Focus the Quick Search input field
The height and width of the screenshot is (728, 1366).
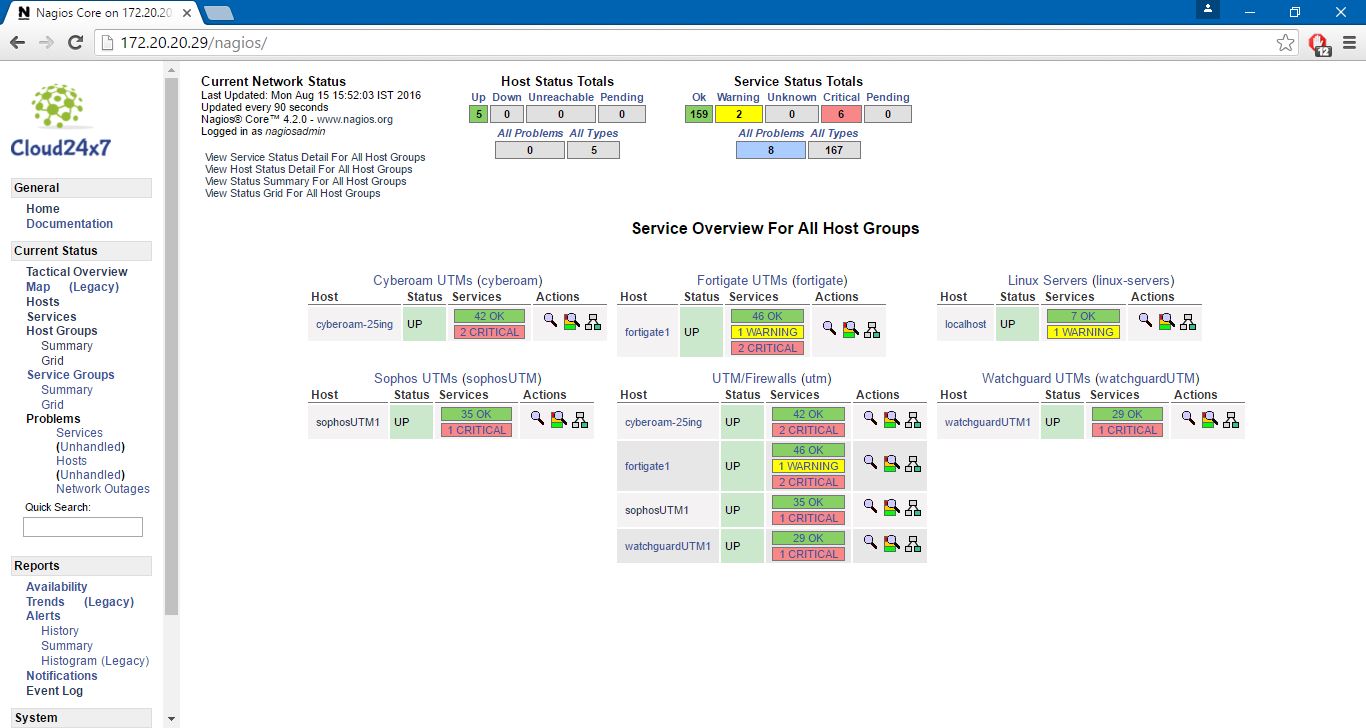tap(83, 527)
